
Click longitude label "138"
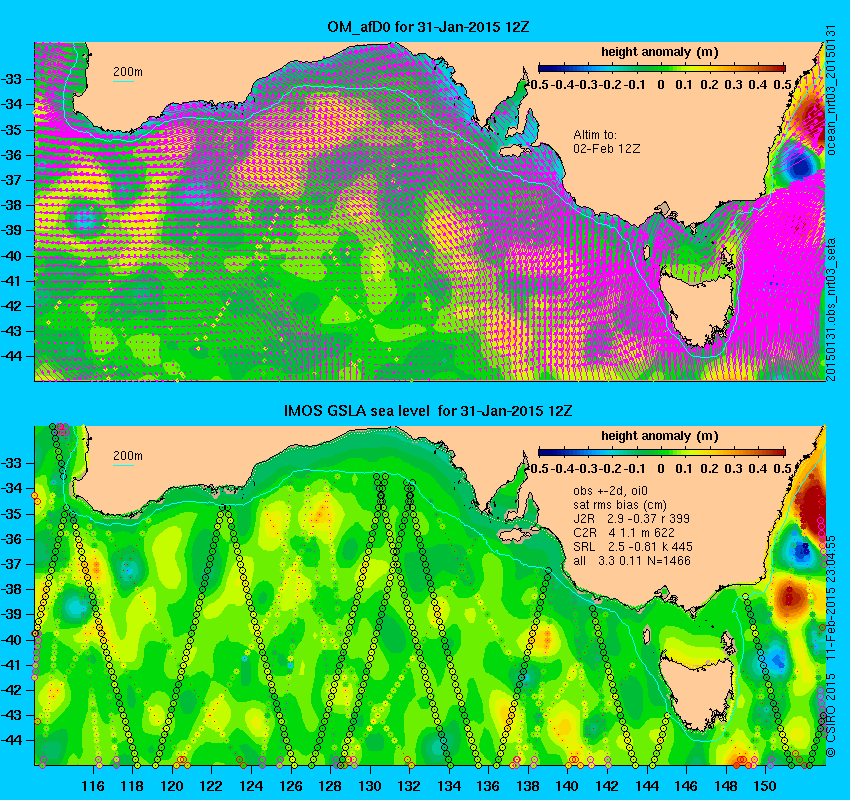click(x=528, y=786)
